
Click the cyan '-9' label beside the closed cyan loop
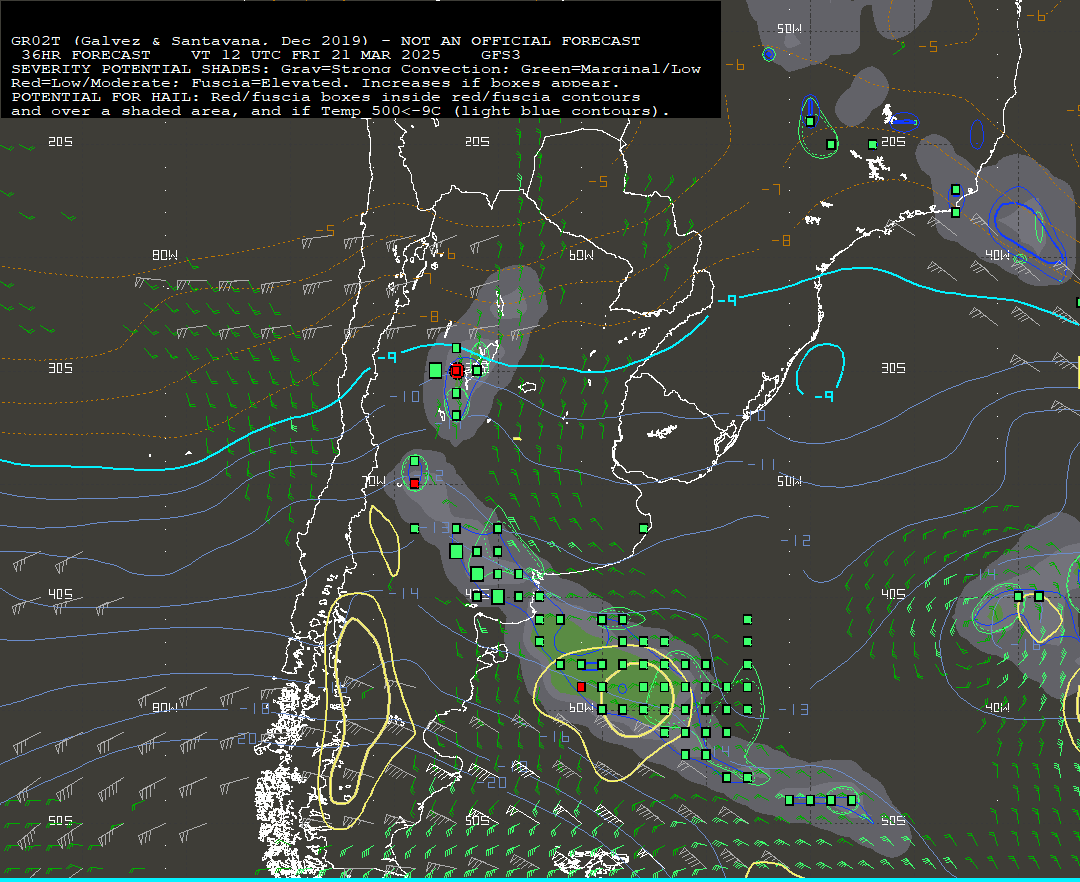point(824,396)
